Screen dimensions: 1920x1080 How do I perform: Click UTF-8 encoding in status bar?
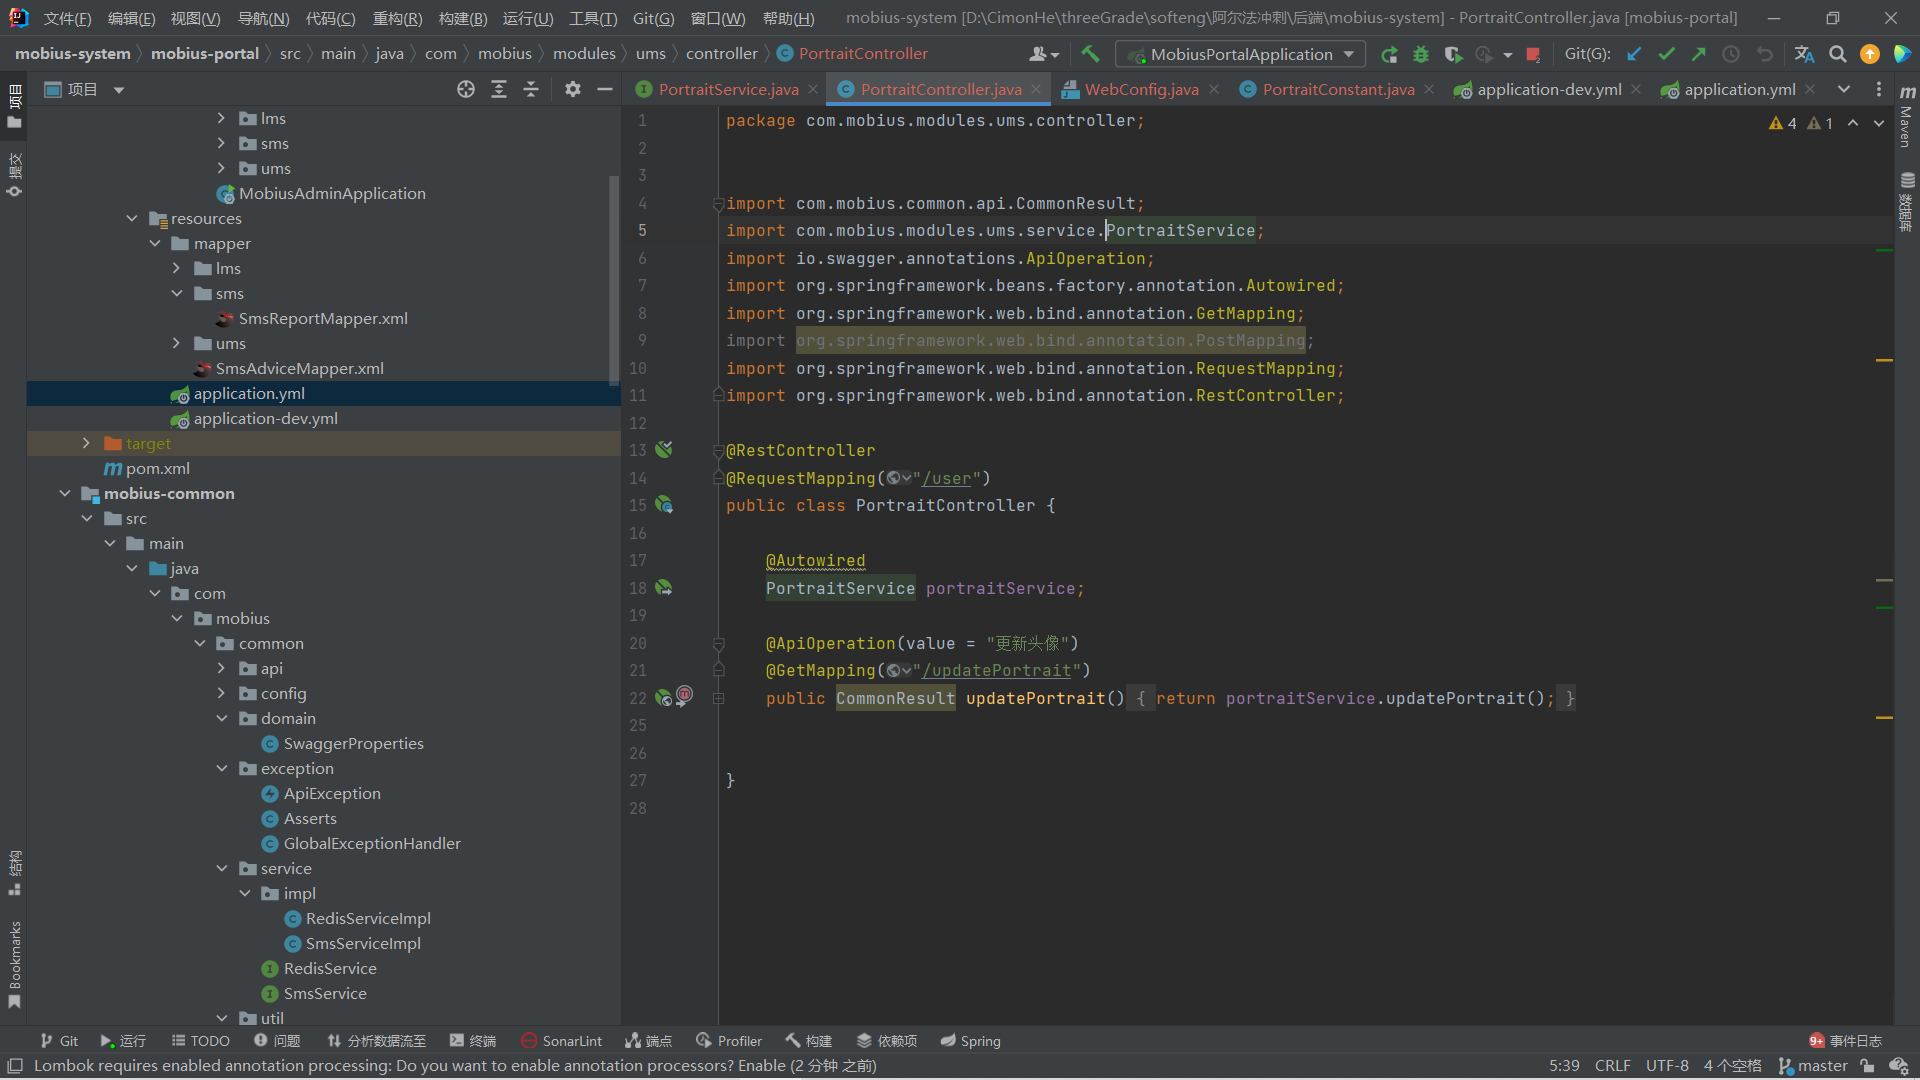[1667, 1066]
